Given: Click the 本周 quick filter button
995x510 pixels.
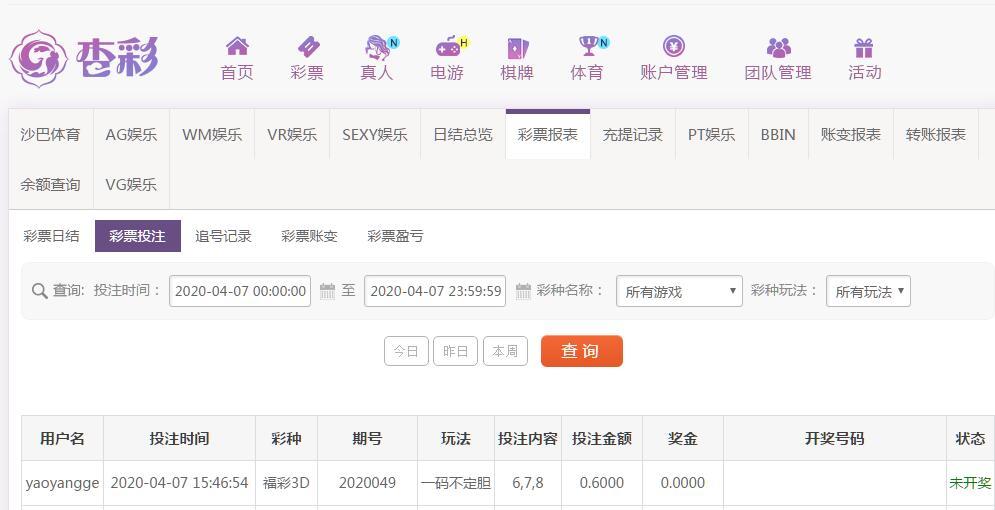Looking at the screenshot, I should pyautogui.click(x=505, y=351).
